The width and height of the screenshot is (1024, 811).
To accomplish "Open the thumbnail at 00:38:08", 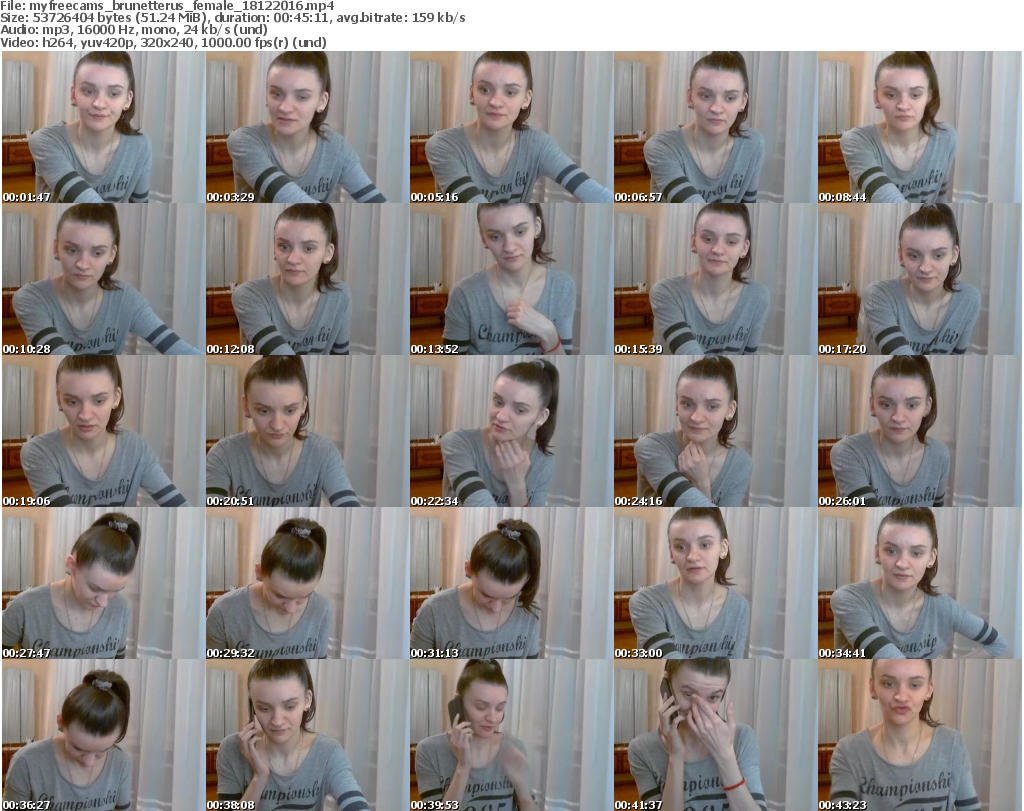I will (307, 735).
